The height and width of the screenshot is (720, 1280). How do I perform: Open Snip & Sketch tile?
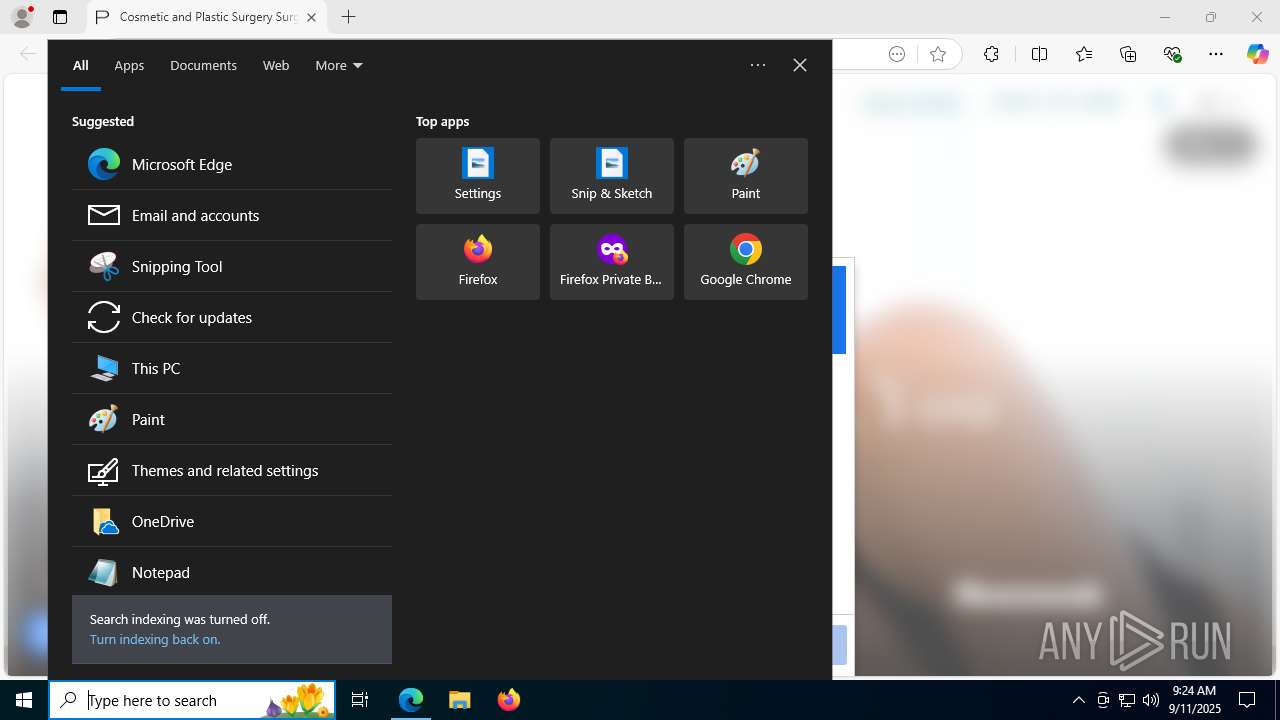click(x=612, y=176)
